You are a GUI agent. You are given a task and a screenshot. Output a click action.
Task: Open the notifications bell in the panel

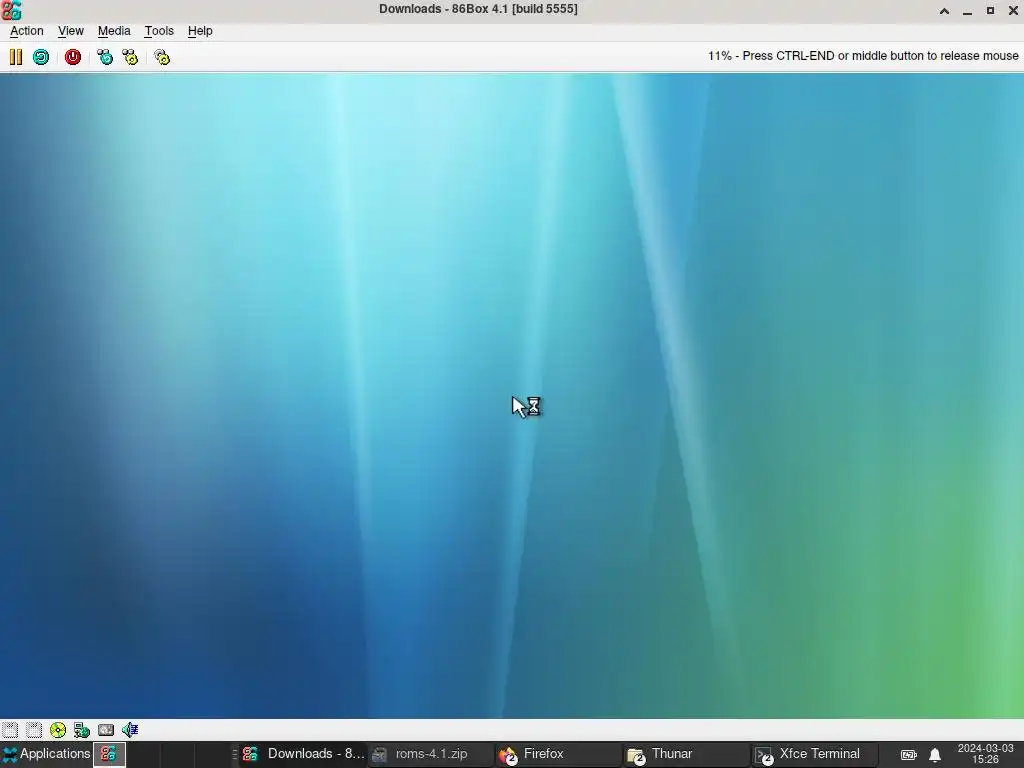tap(935, 755)
